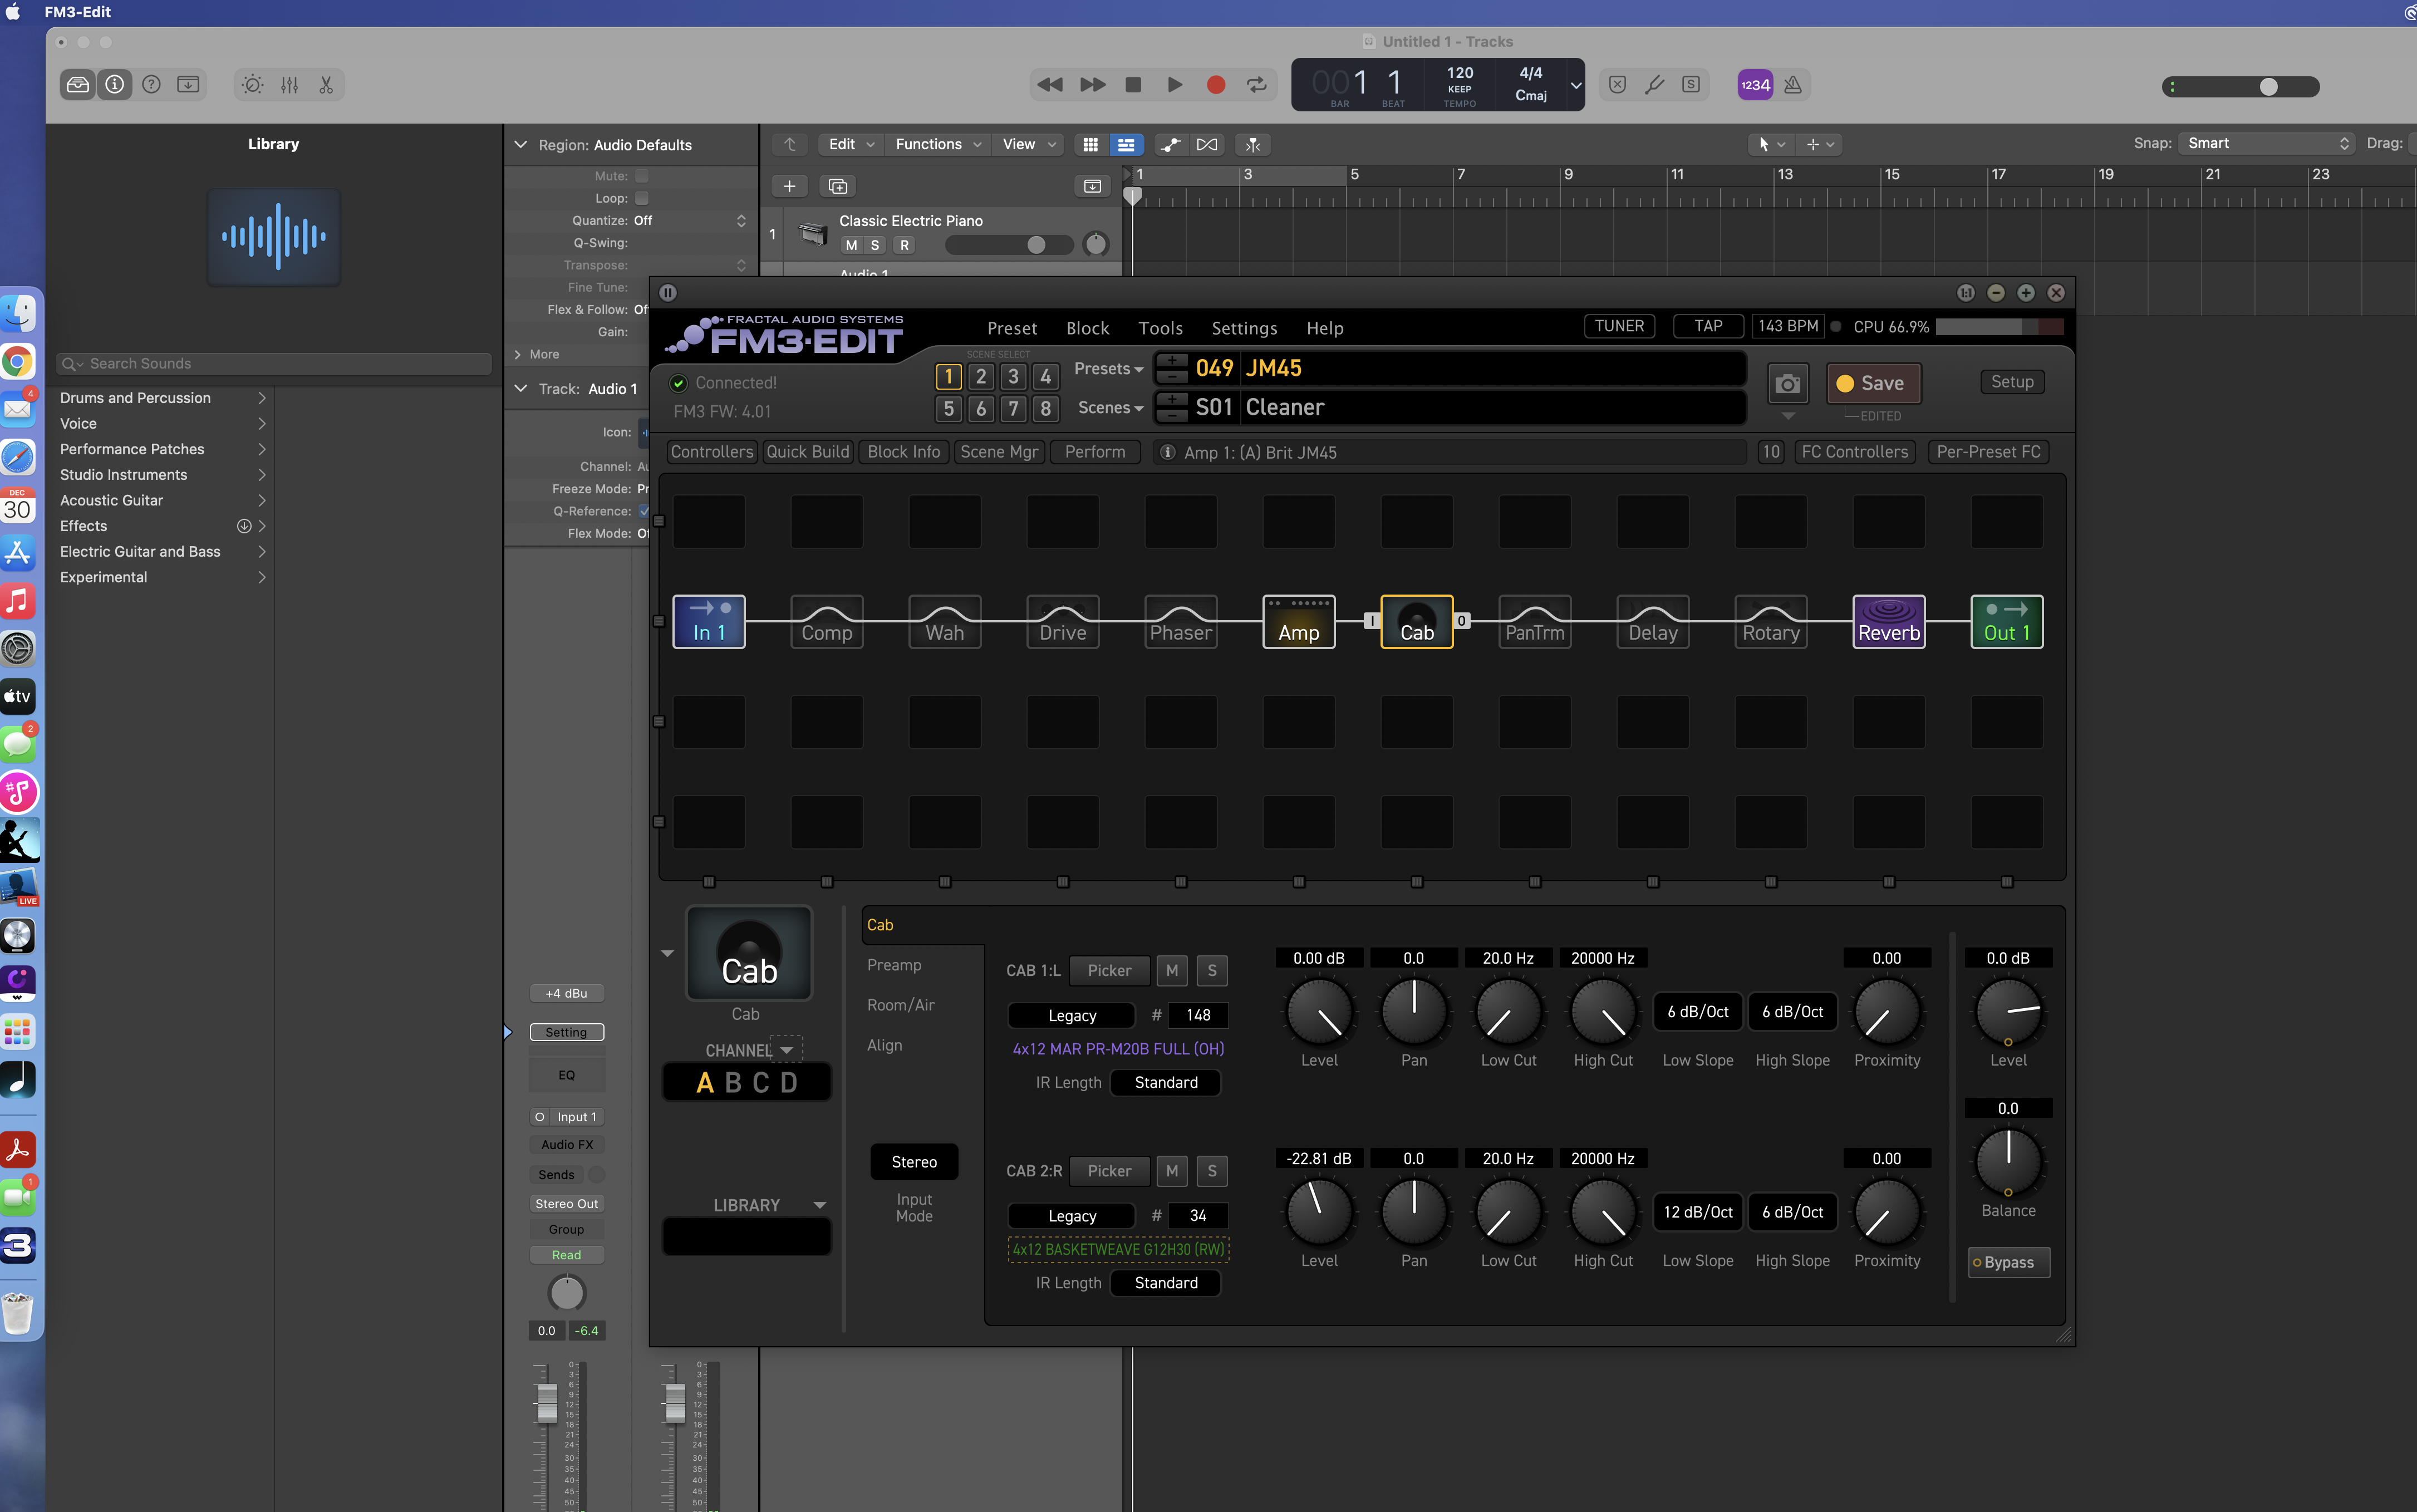
Task: Open Logic Smart Controls icon
Action: [253, 85]
